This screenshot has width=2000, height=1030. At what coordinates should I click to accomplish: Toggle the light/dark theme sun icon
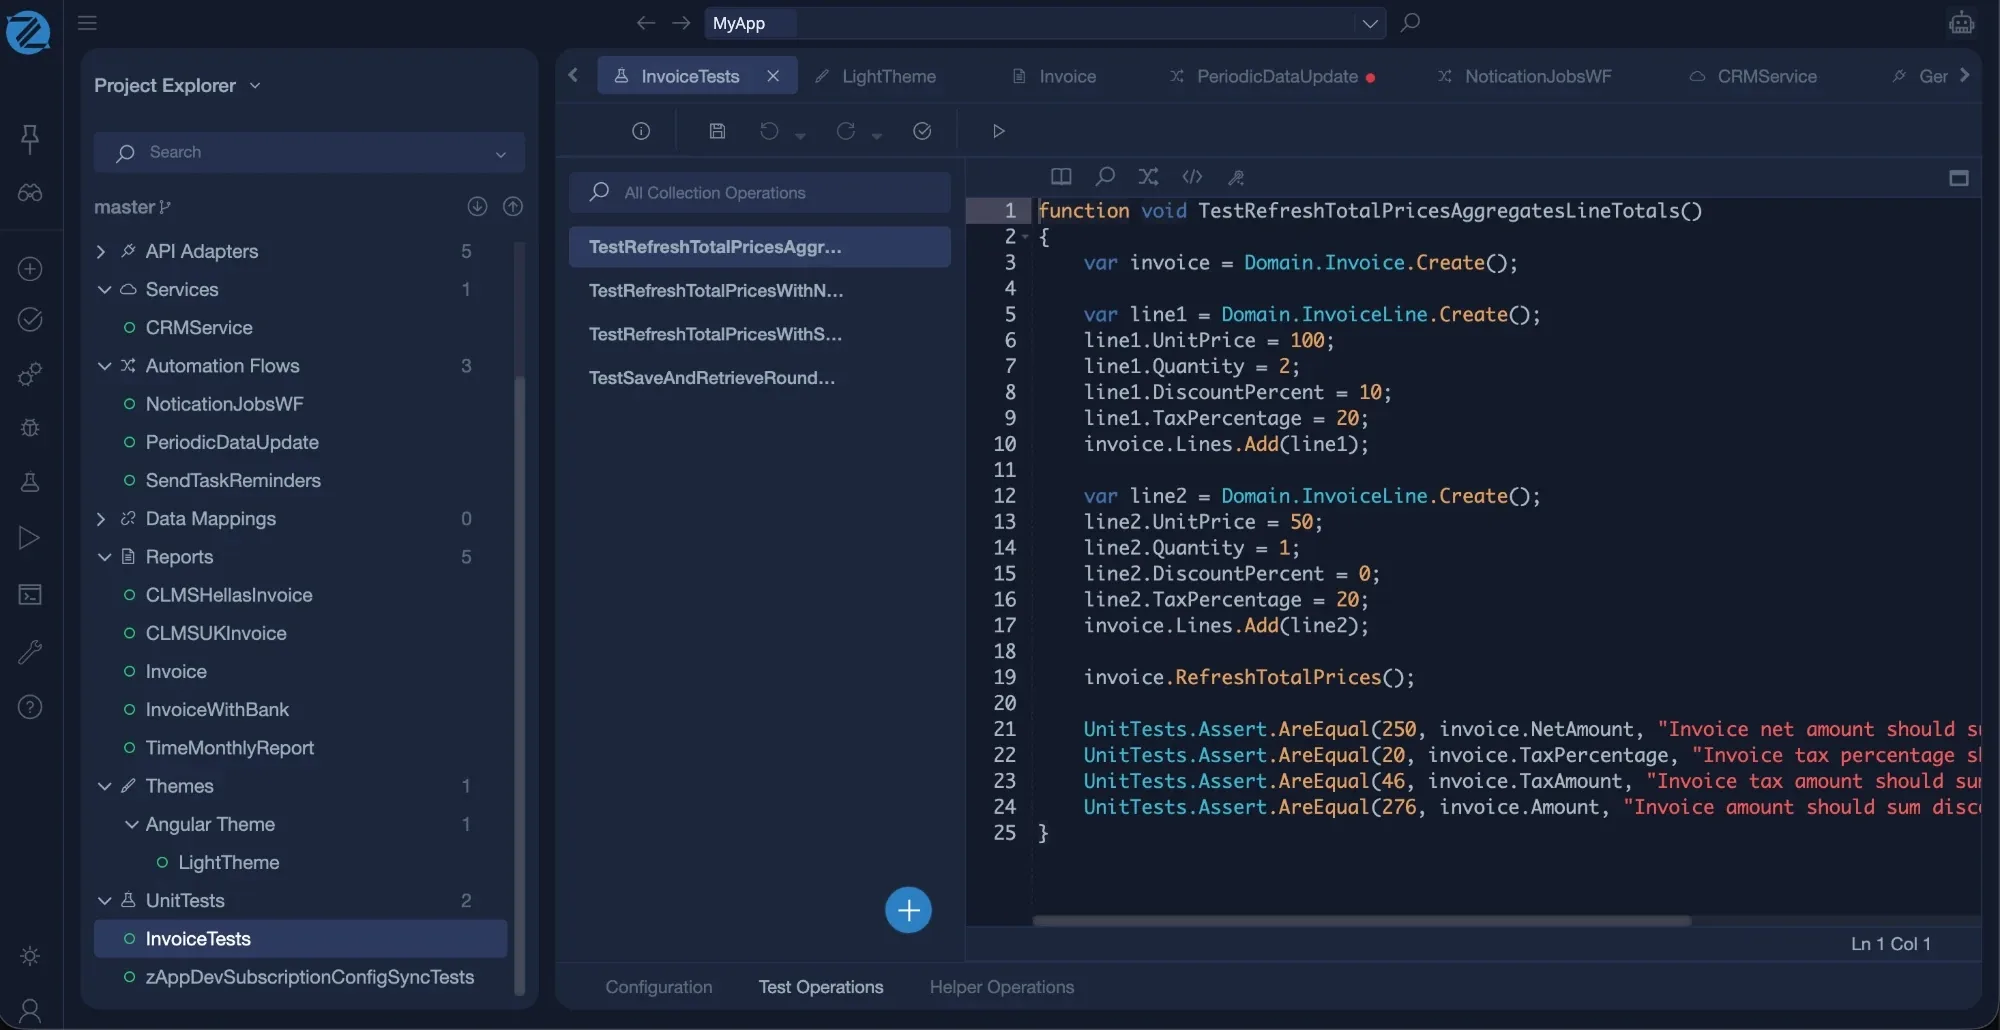(30, 956)
